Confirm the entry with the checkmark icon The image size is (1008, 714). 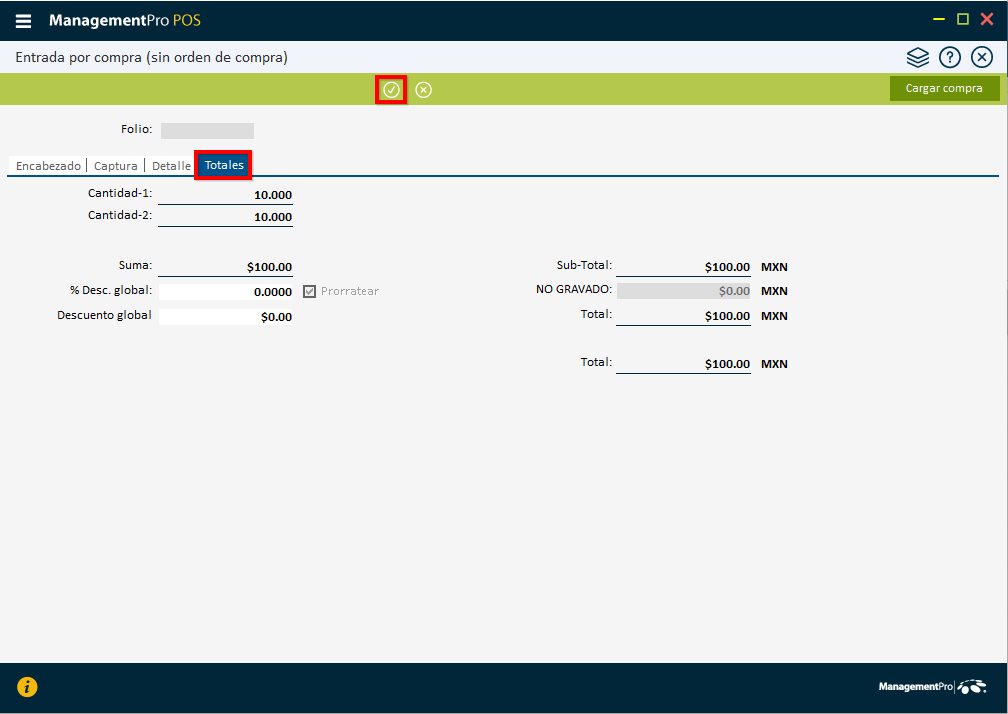click(x=392, y=90)
